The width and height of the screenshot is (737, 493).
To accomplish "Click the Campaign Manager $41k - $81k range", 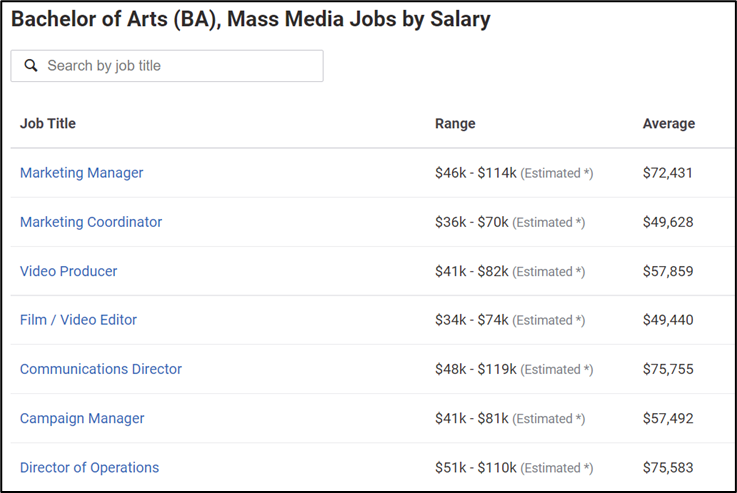I will click(471, 418).
